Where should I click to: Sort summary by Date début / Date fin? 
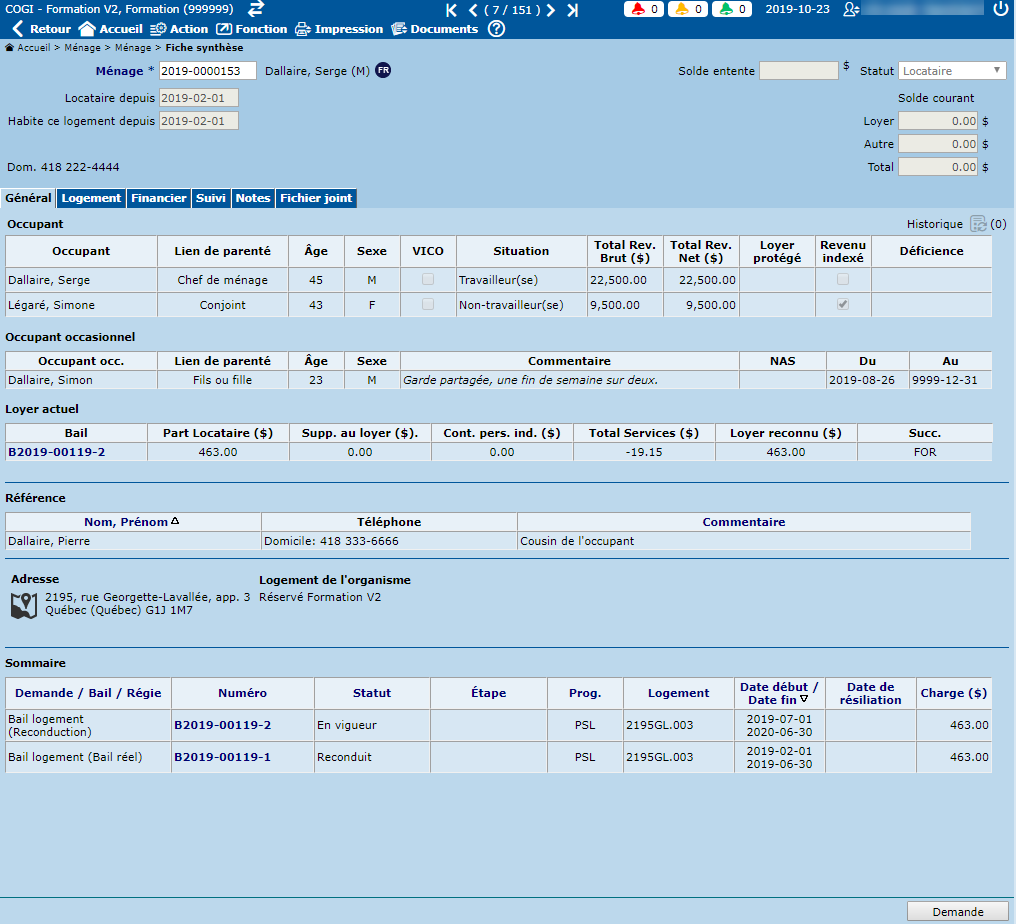pos(778,693)
